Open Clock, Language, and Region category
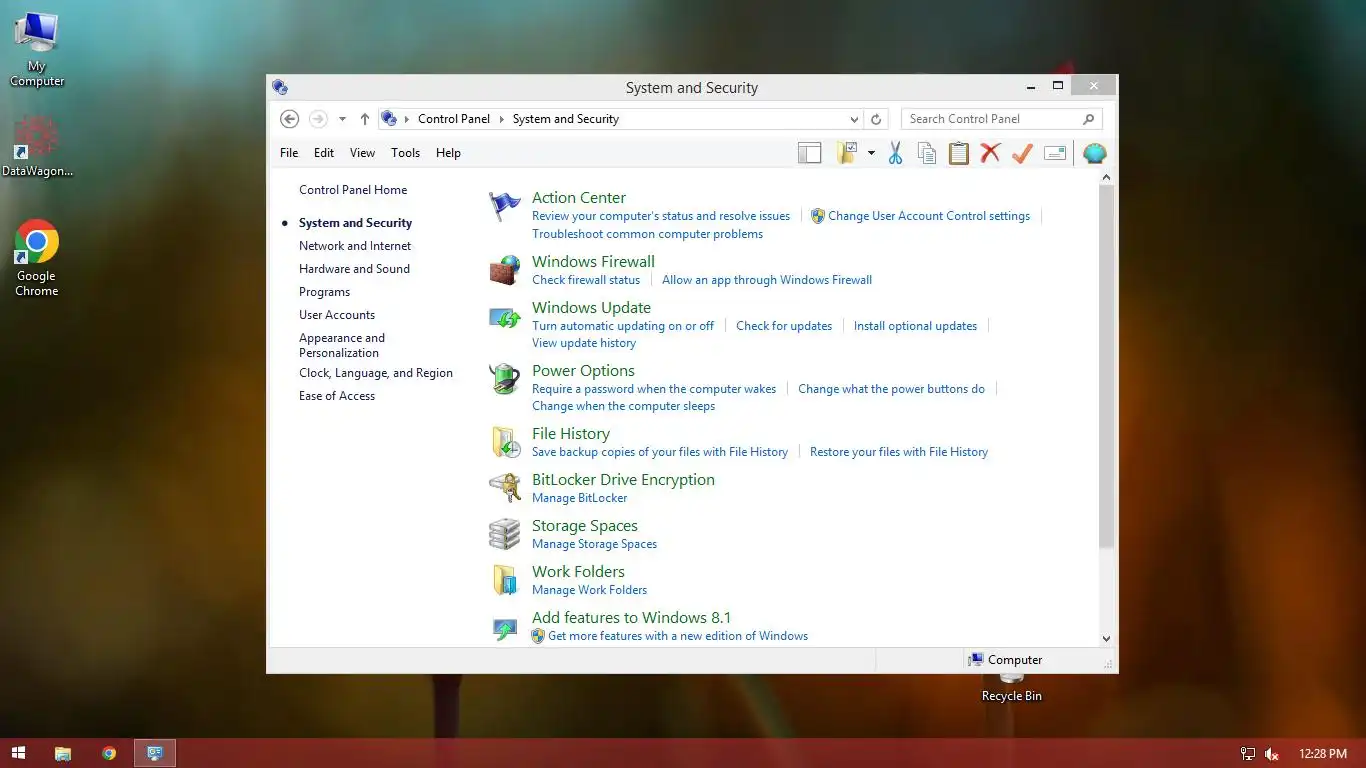The height and width of the screenshot is (768, 1366). (x=376, y=373)
